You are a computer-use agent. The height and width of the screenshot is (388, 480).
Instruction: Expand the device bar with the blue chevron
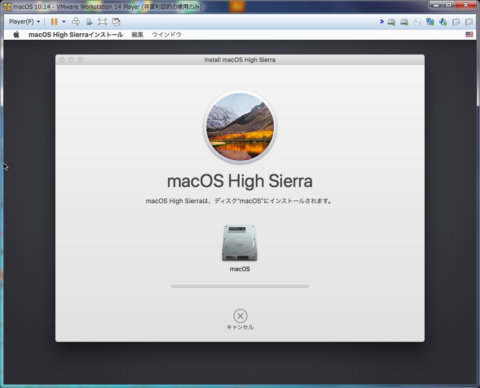[x=382, y=22]
